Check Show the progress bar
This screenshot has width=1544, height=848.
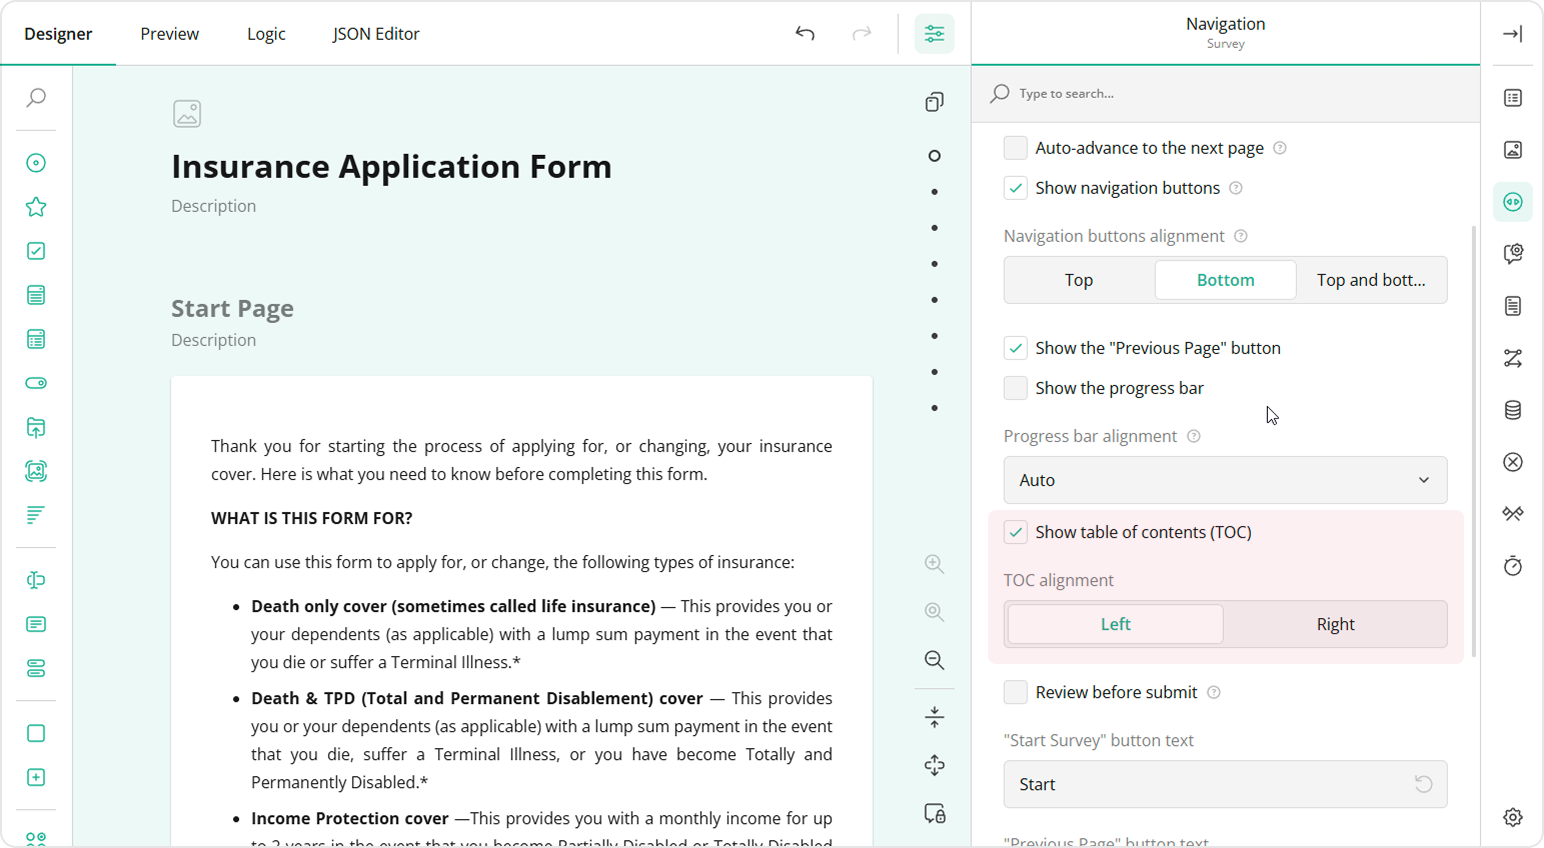pos(1016,388)
